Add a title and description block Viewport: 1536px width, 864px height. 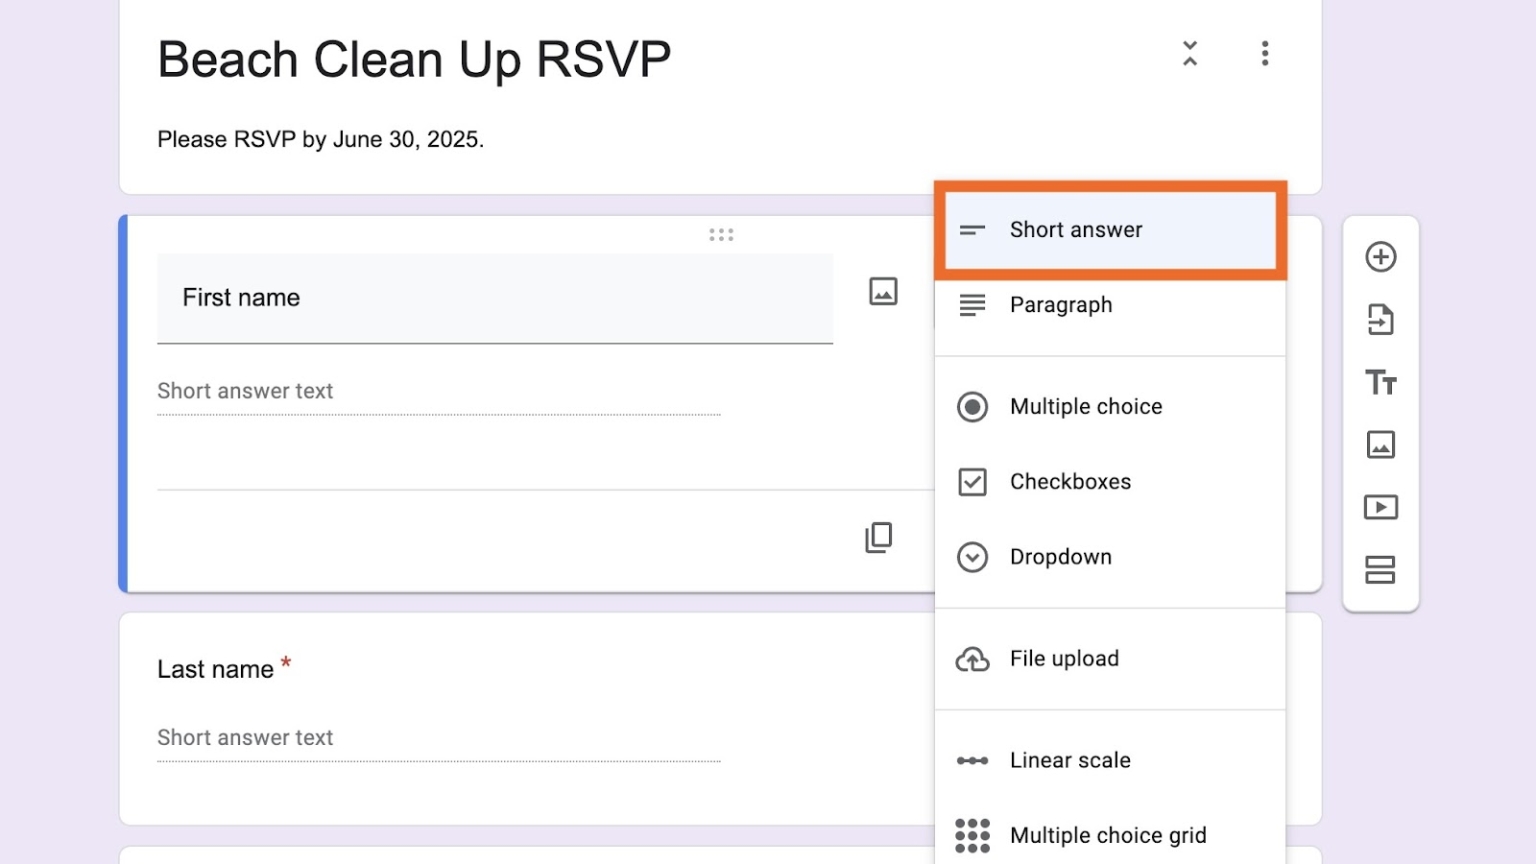tap(1381, 383)
